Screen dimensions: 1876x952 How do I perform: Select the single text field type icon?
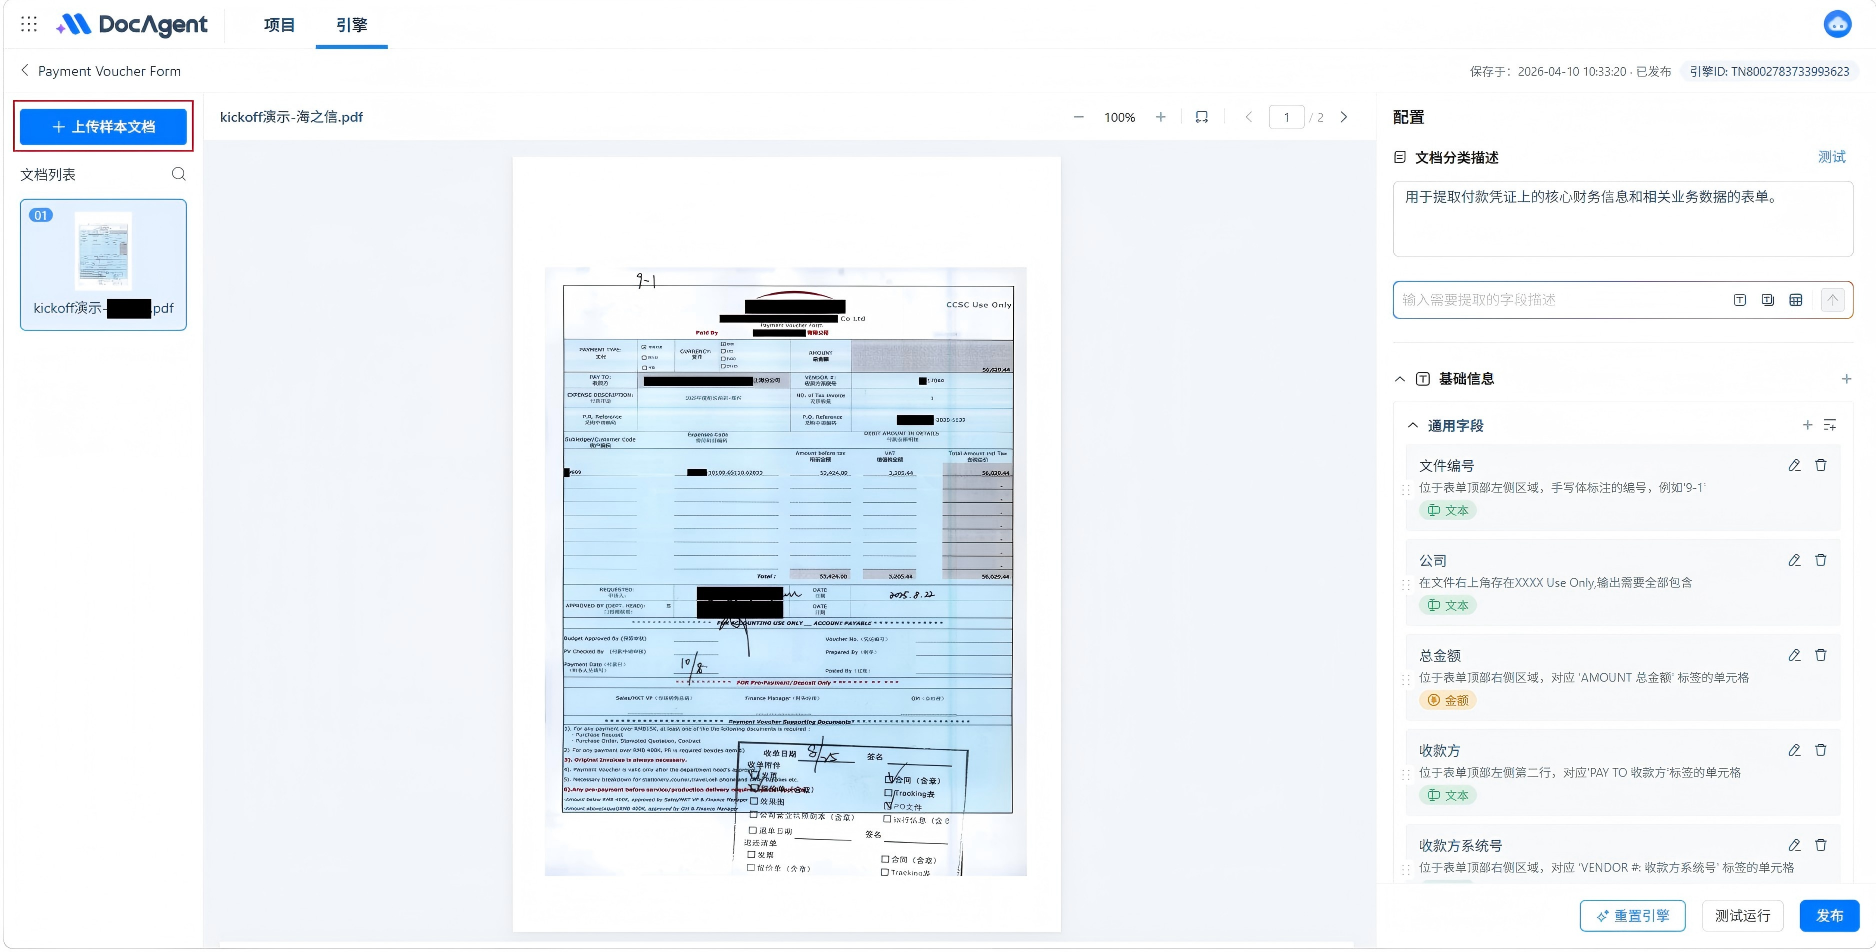(1740, 300)
